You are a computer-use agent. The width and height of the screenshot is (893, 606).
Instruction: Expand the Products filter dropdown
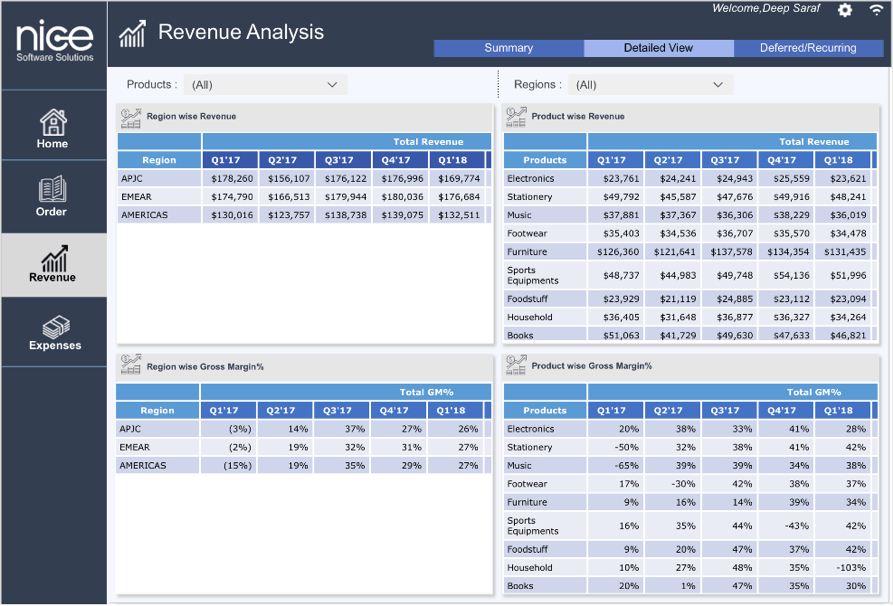[x=265, y=85]
